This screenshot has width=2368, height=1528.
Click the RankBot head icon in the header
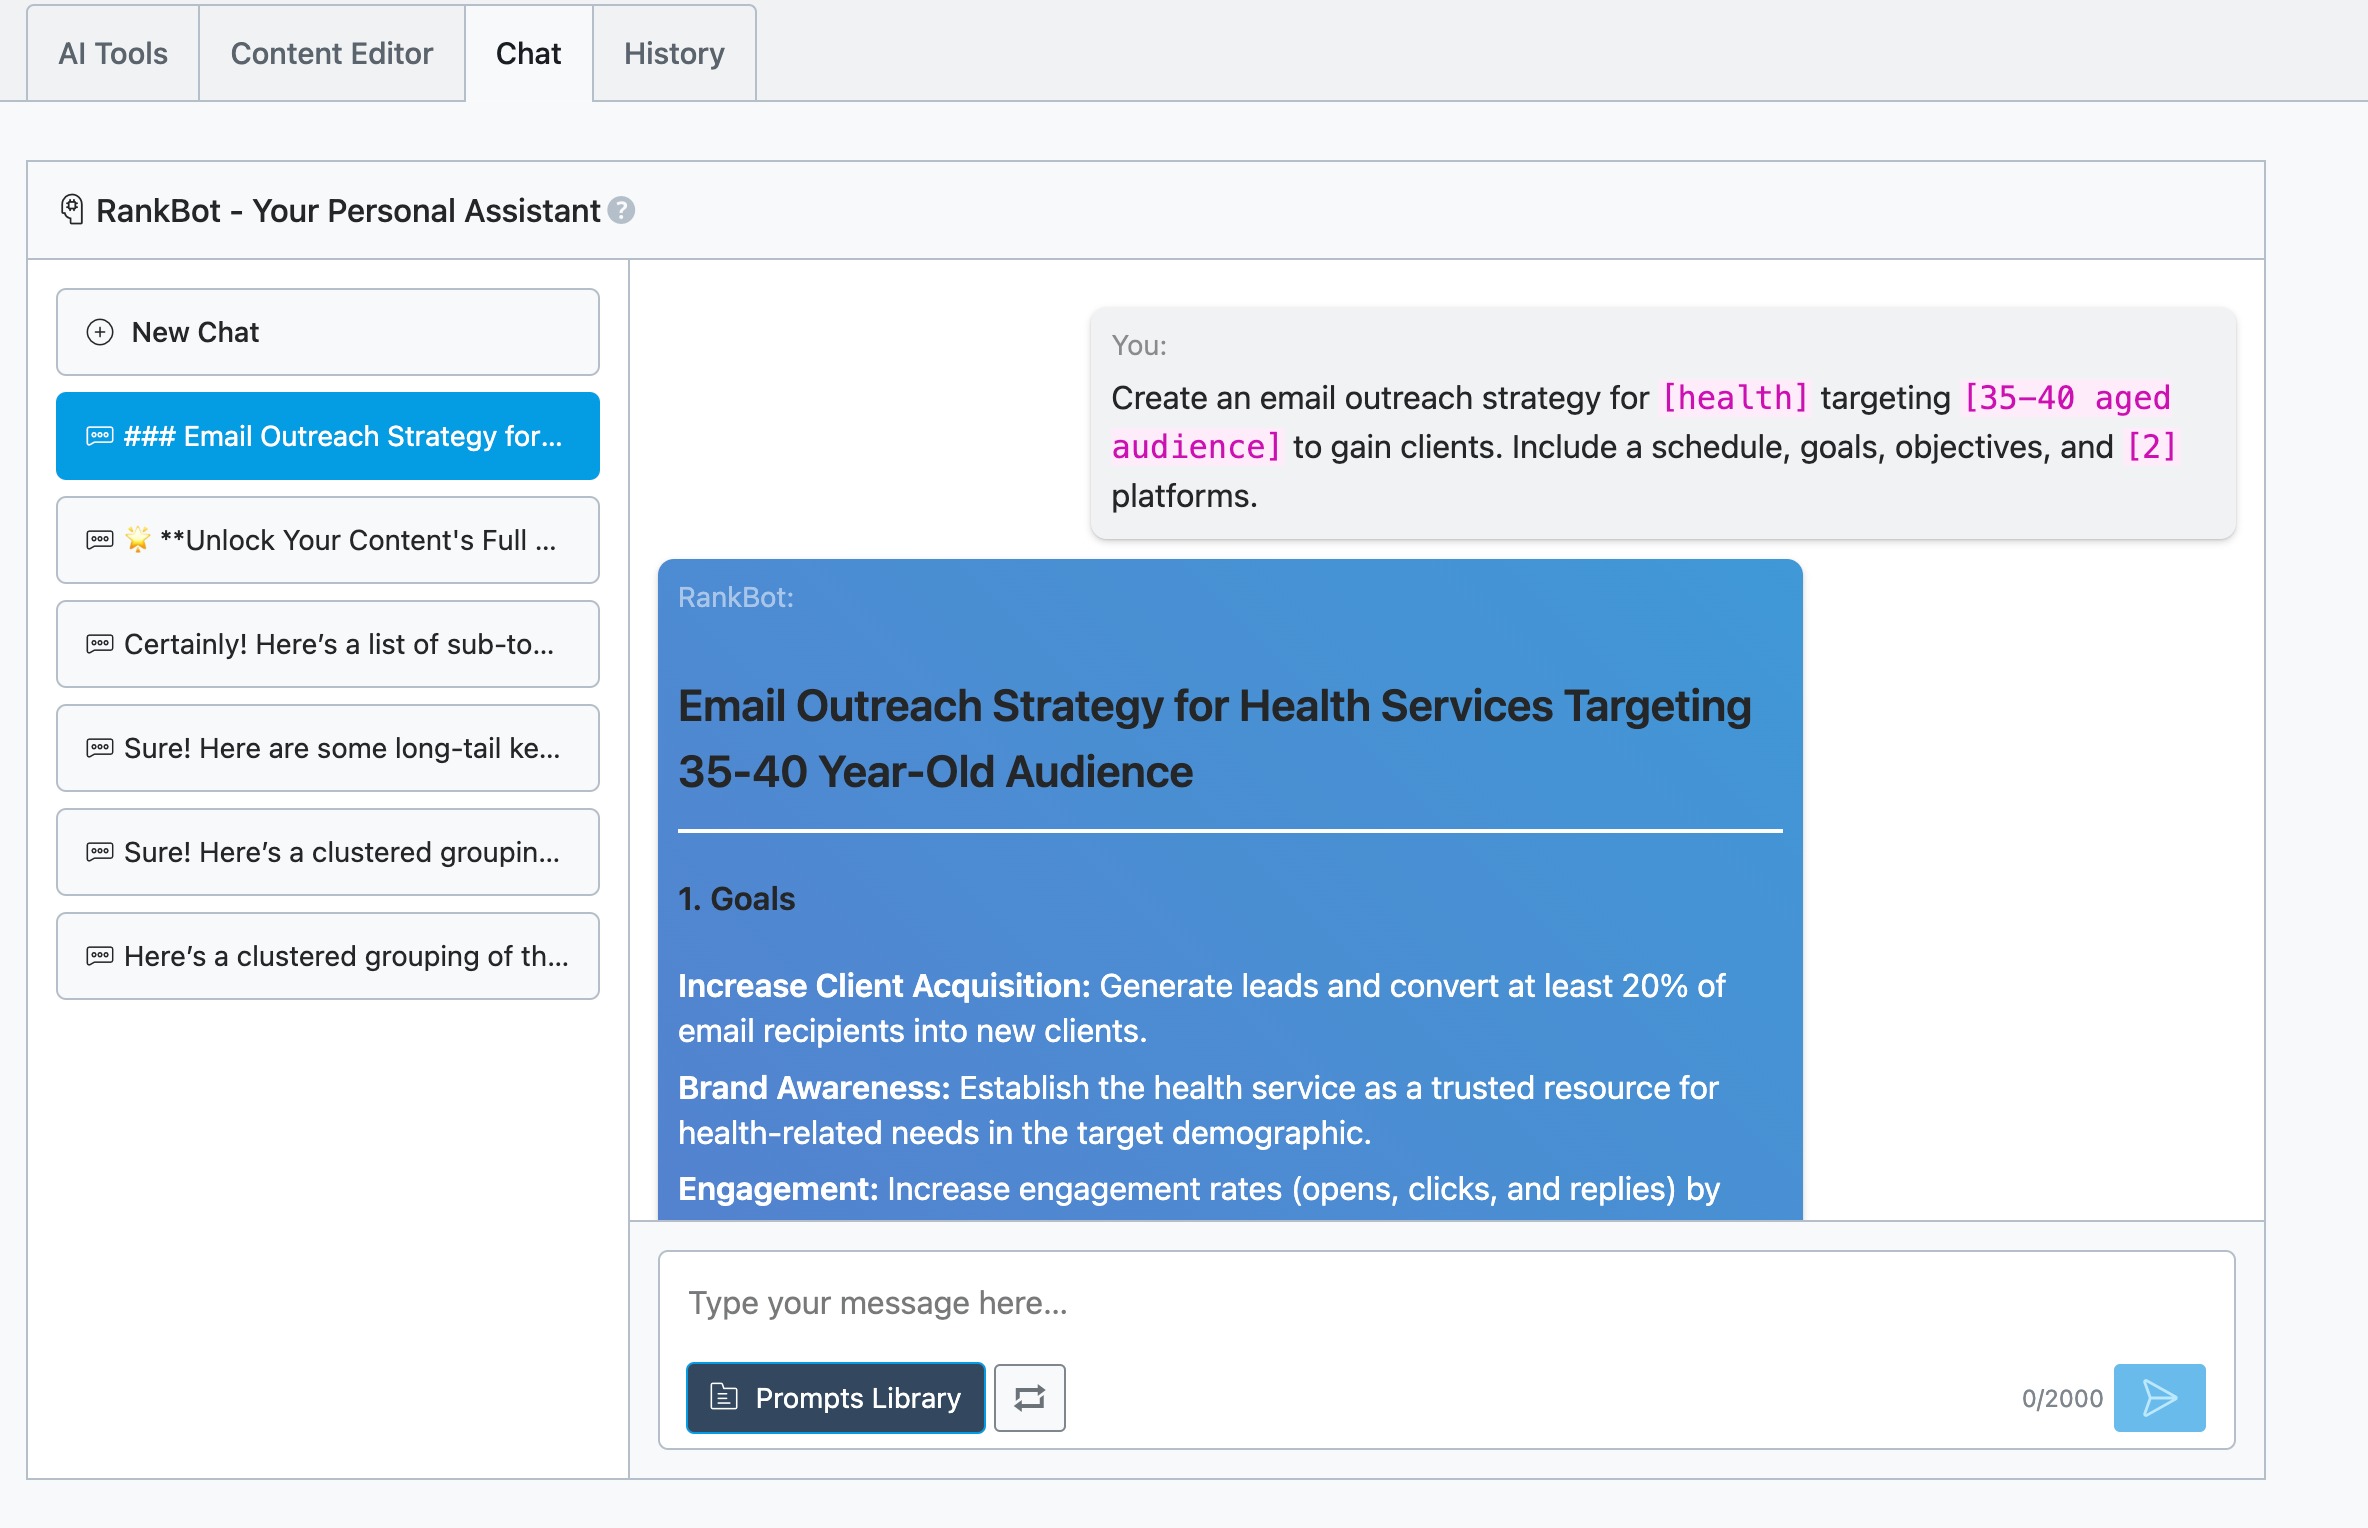(x=71, y=208)
